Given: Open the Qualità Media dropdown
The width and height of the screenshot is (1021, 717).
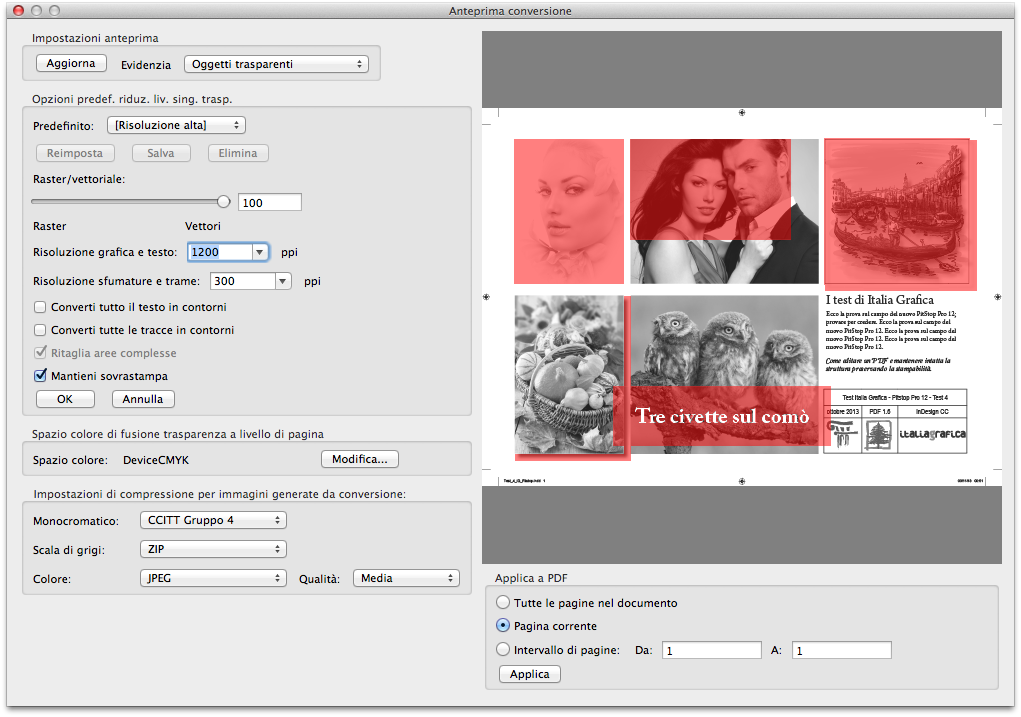Looking at the screenshot, I should coord(406,578).
